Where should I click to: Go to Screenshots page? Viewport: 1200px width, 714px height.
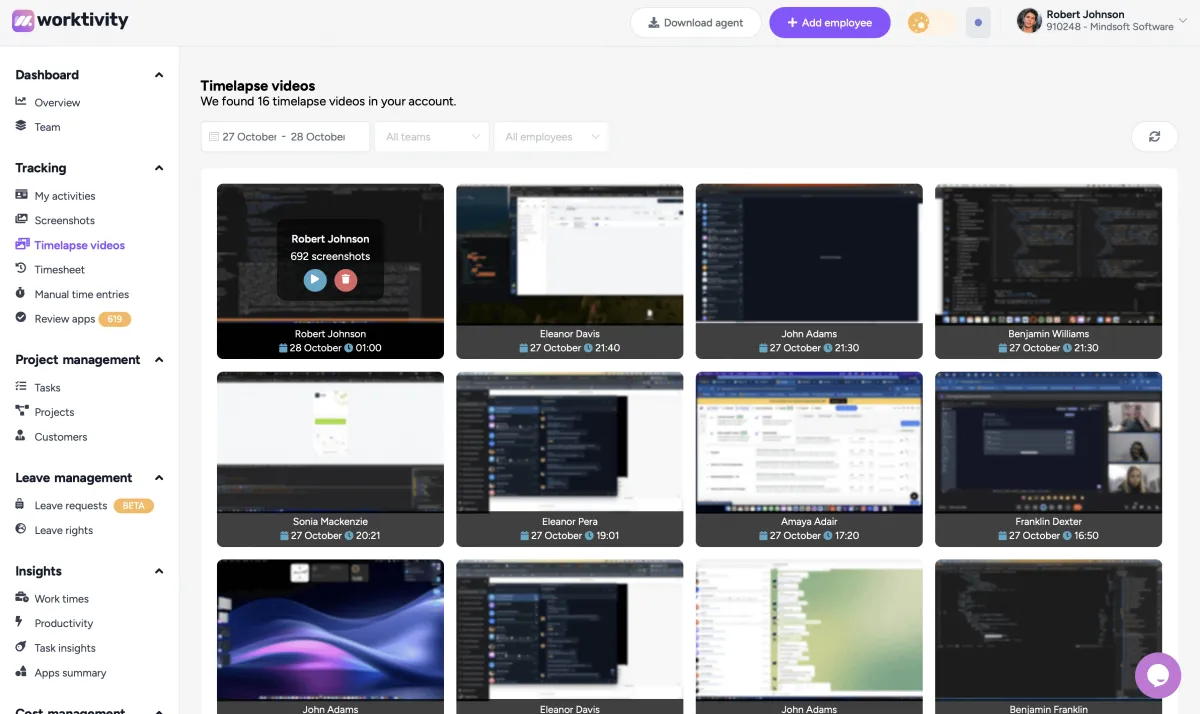tap(65, 220)
